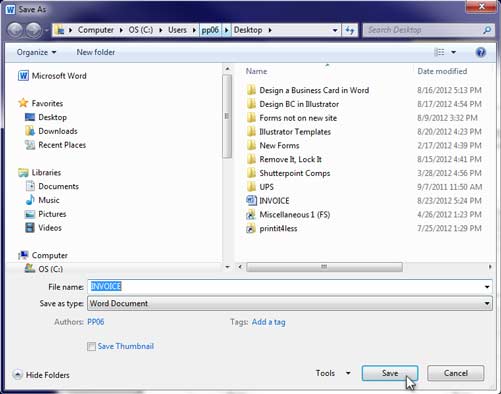
Task: Open the Save as type combo box
Action: 290,303
